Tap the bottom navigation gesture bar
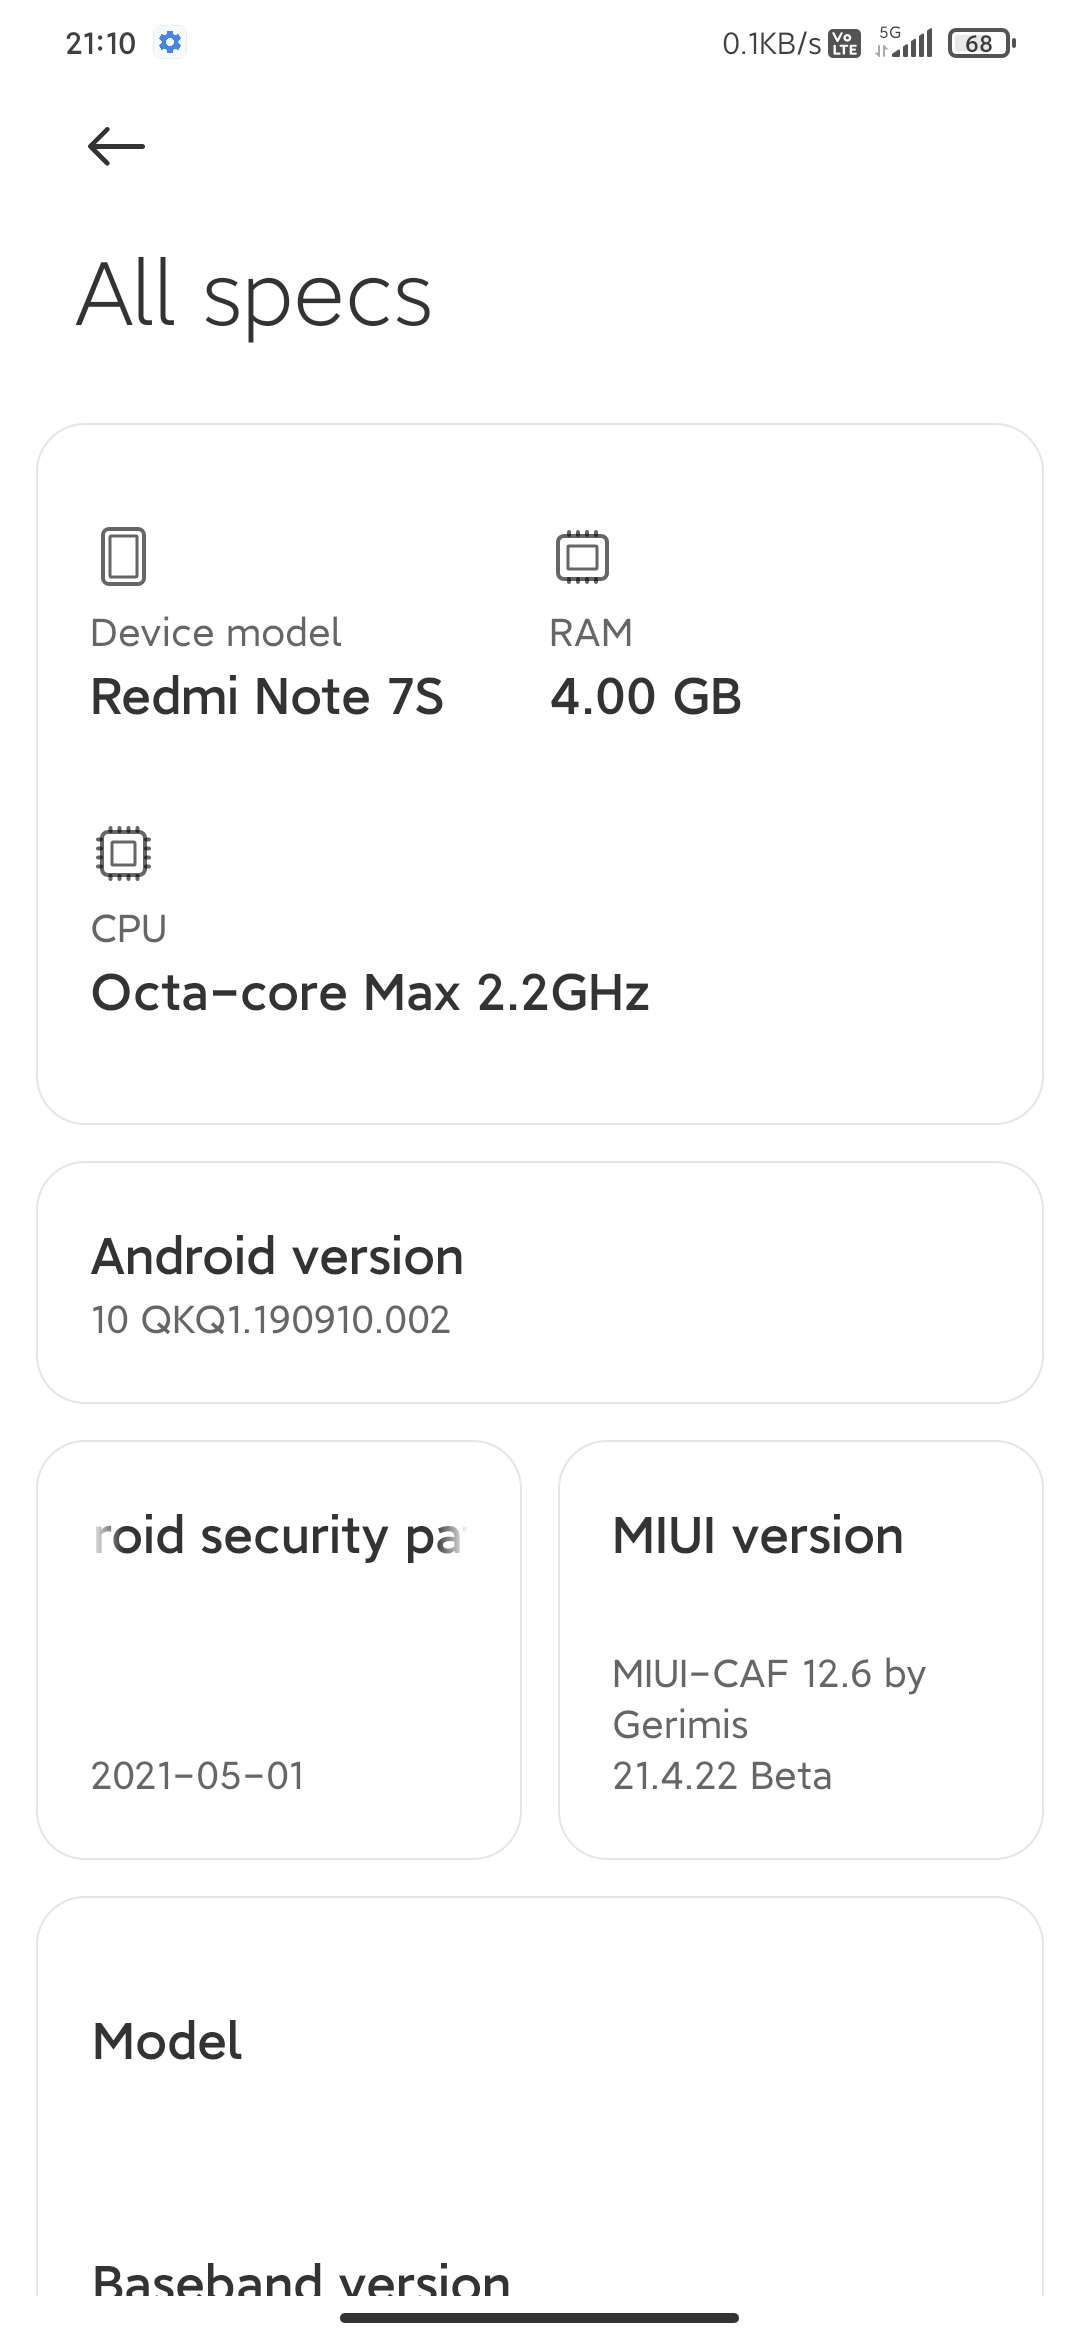This screenshot has width=1080, height=2340. pos(540,2317)
